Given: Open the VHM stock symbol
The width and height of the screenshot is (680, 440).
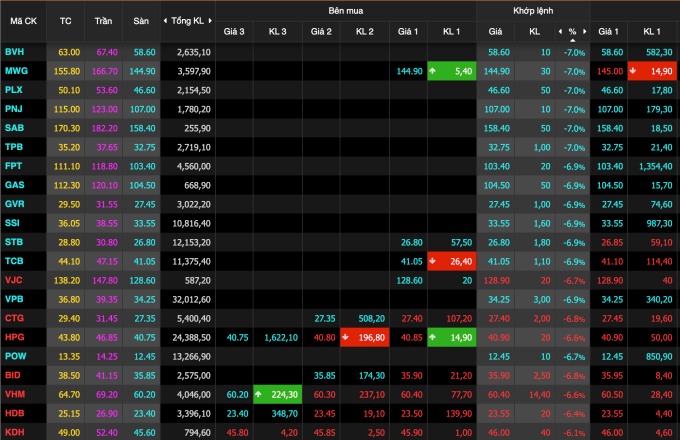Looking at the screenshot, I should pyautogui.click(x=15, y=394).
